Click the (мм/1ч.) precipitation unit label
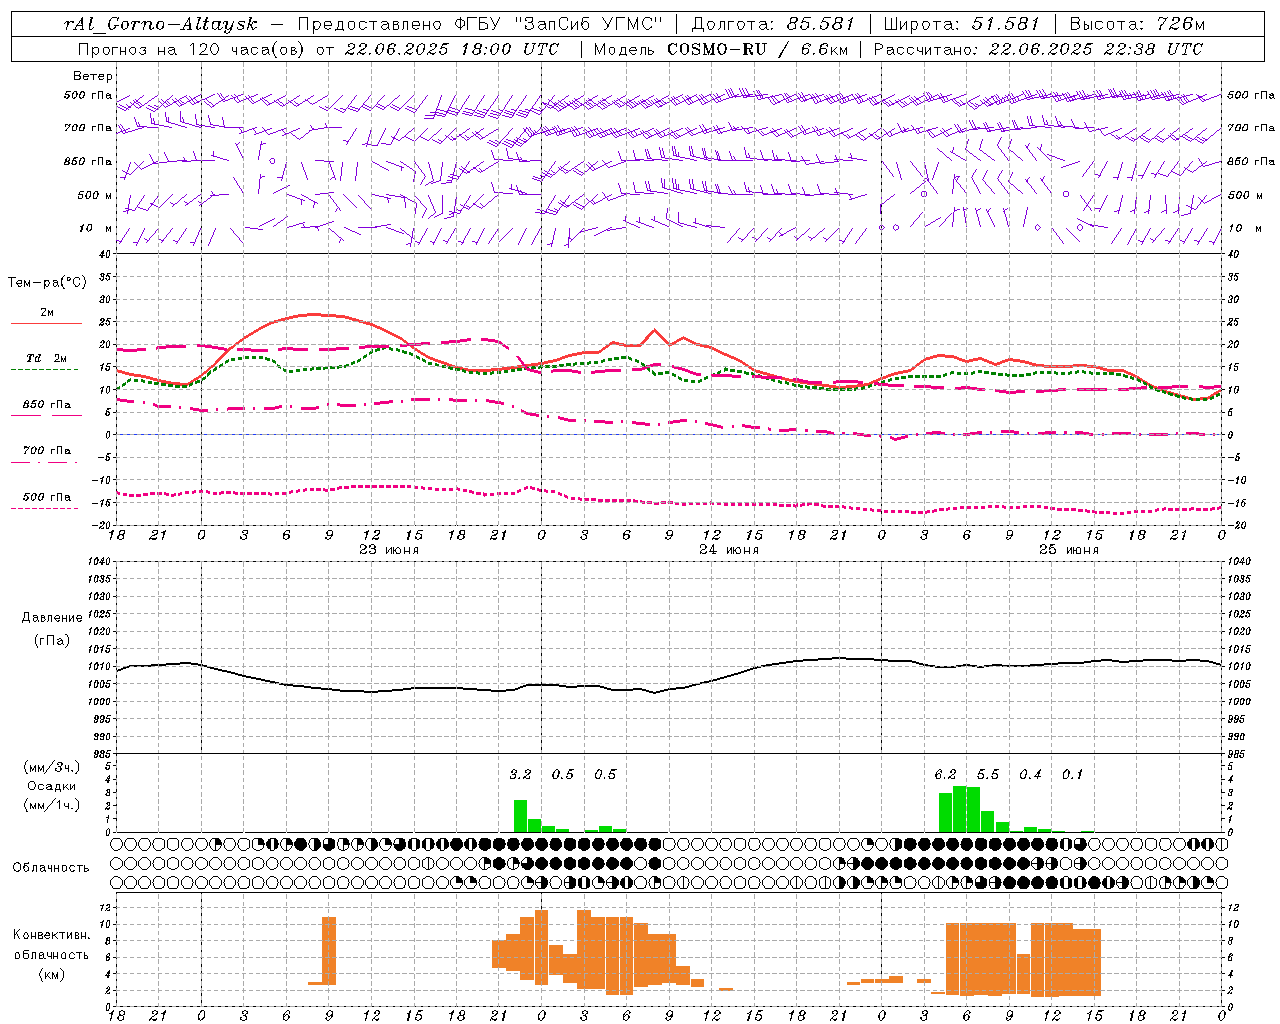The width and height of the screenshot is (1280, 1024). tap(52, 805)
